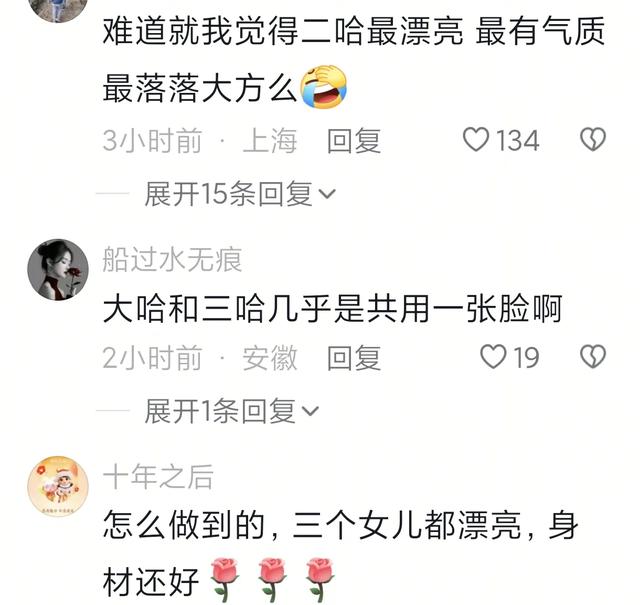Tap broken heart on the Anhui comment
640x605 pixels.
click(593, 357)
